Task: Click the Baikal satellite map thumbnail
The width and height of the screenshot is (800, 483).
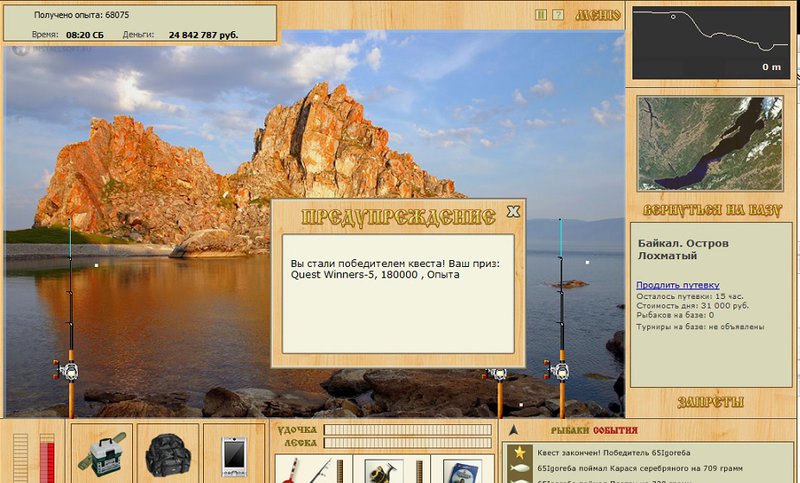Action: pos(710,143)
